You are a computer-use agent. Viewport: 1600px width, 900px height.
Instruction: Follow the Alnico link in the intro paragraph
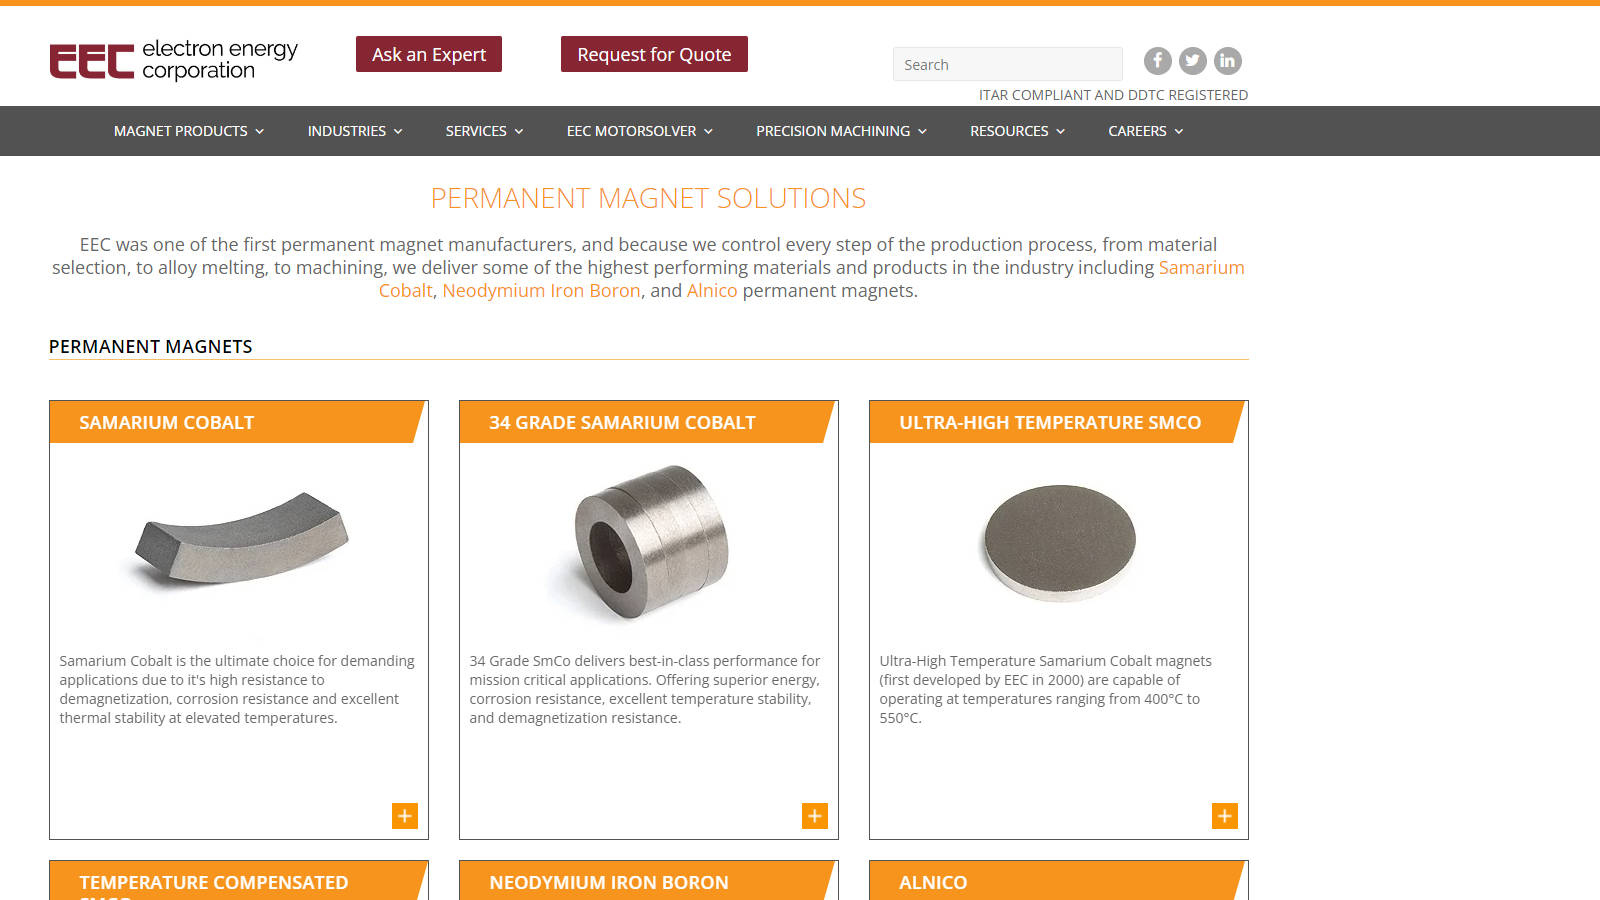[712, 291]
